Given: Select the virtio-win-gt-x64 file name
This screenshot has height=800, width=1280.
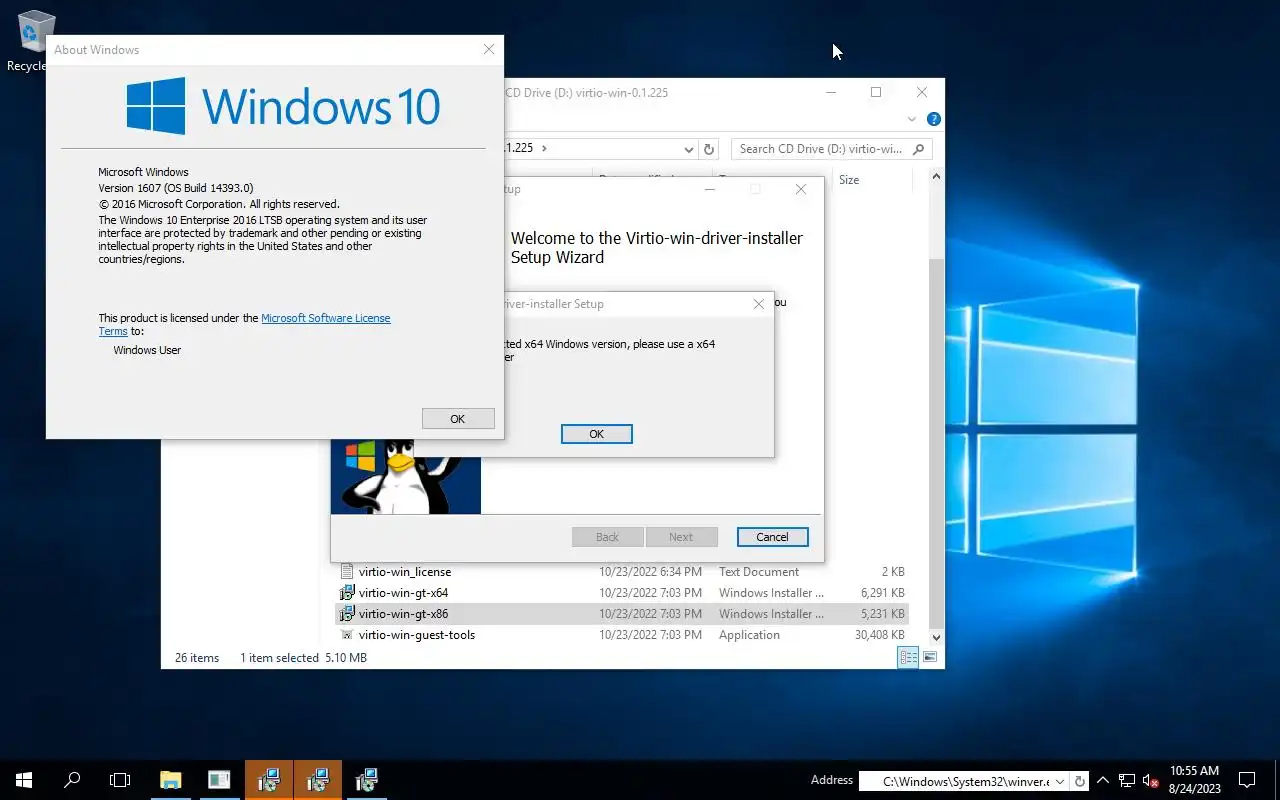Looking at the screenshot, I should tap(403, 593).
